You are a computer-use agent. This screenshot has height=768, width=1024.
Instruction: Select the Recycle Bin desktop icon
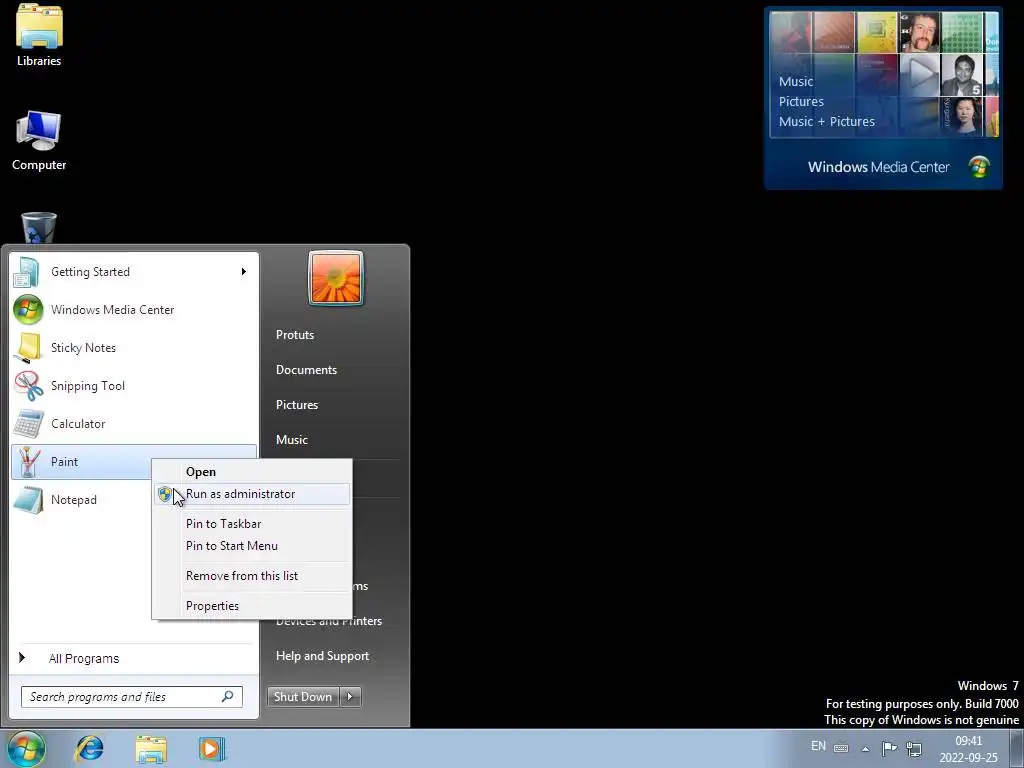point(39,228)
